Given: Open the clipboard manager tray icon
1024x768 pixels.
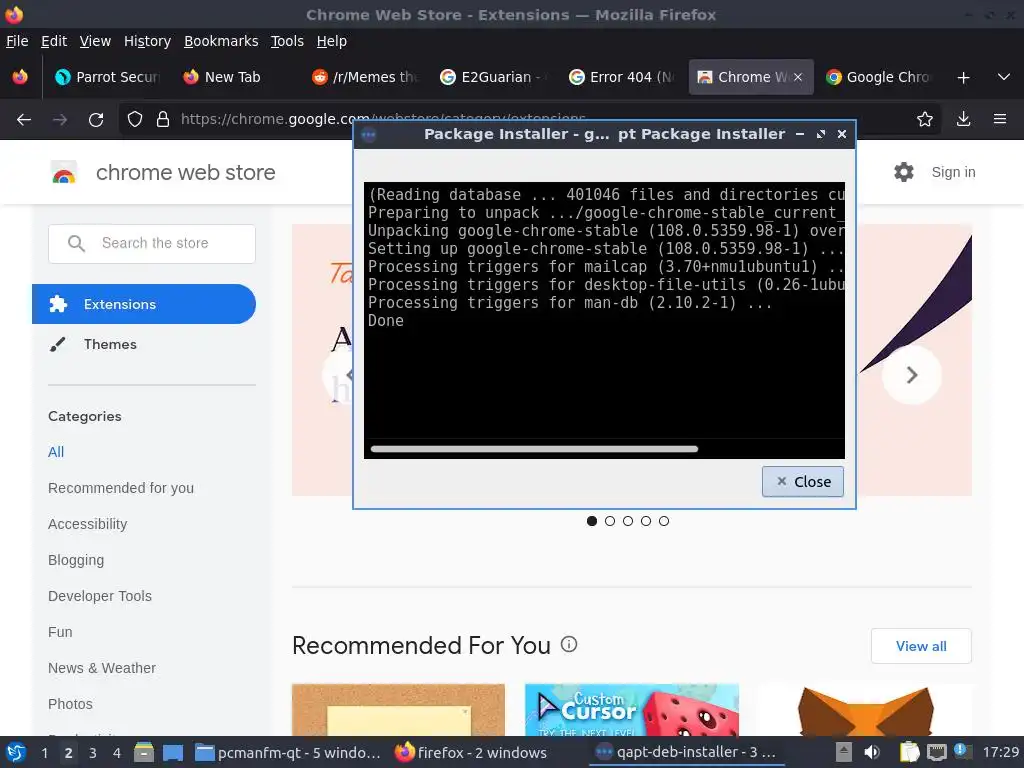Looking at the screenshot, I should pos(909,752).
